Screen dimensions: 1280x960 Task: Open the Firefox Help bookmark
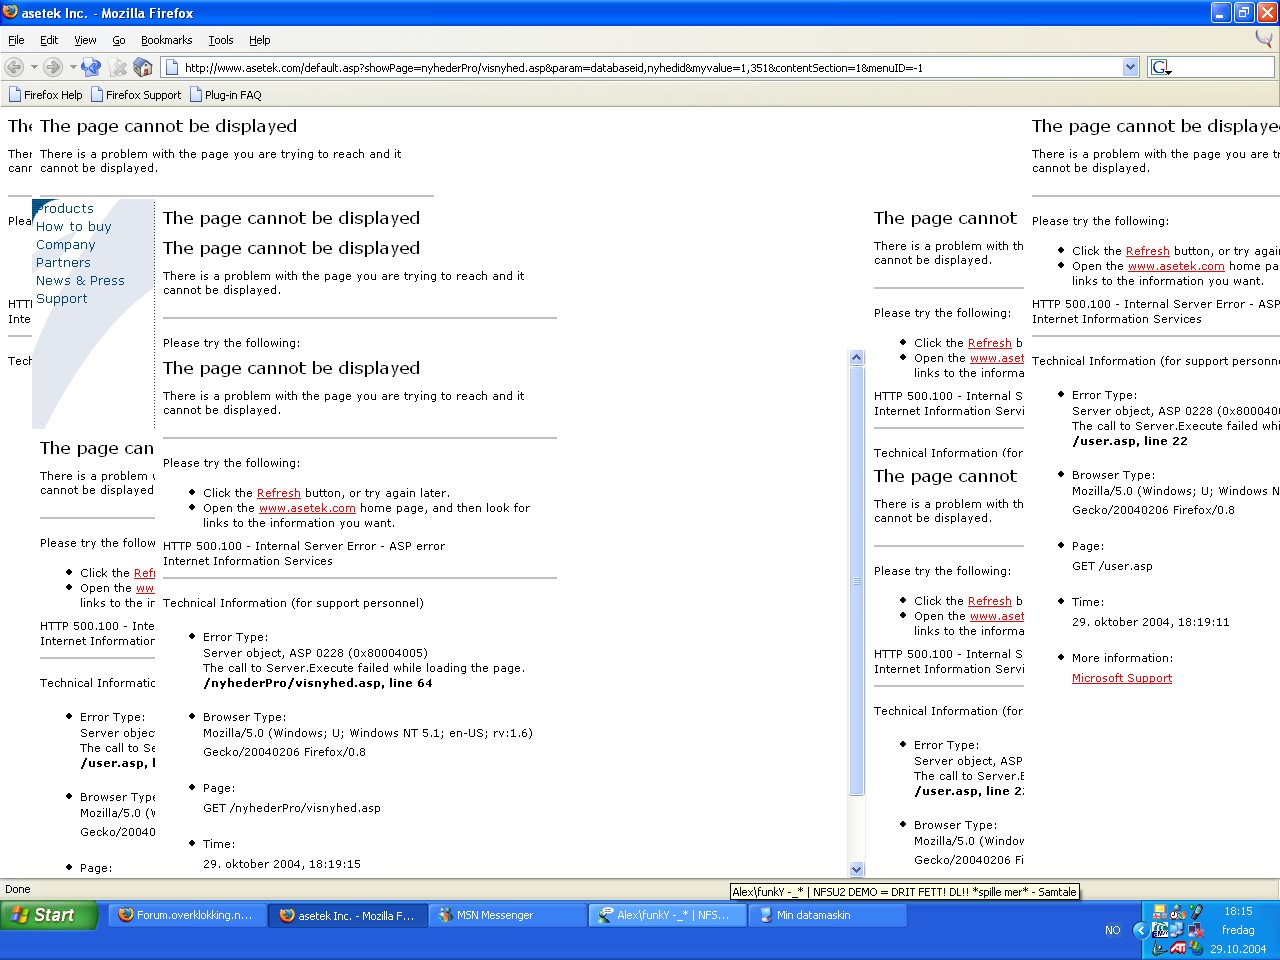coord(46,95)
